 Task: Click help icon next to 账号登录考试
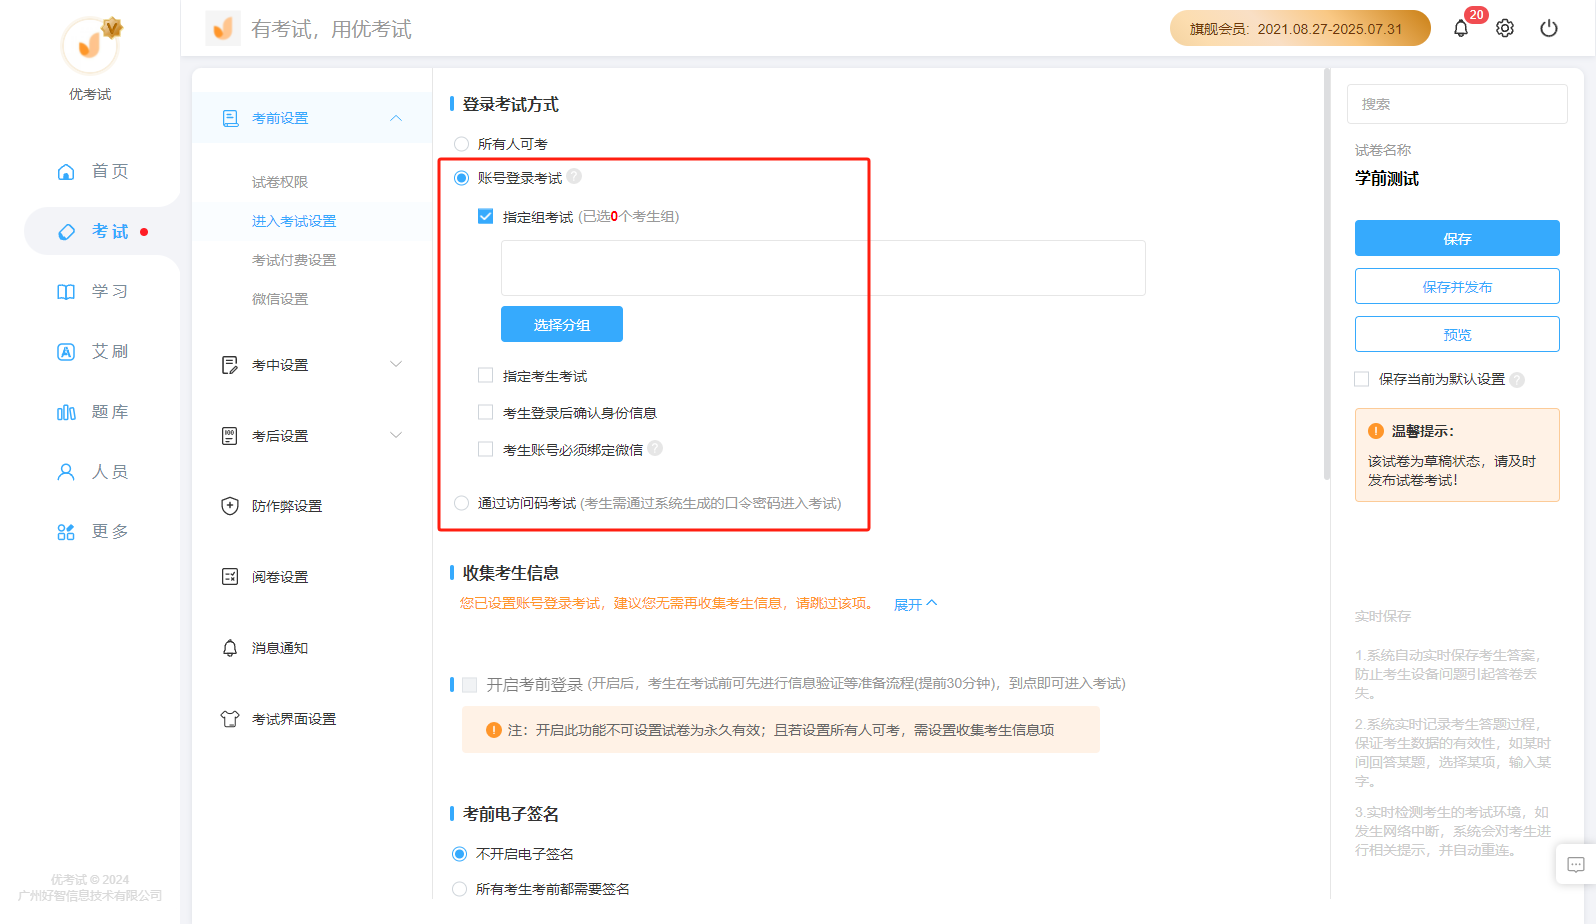pos(574,177)
